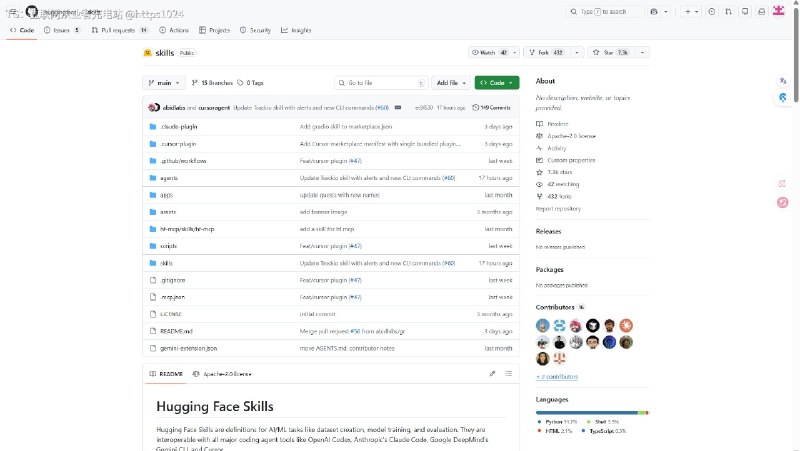The image size is (800, 451).
Task: Open the notifications inbox icon
Action: coord(762,11)
